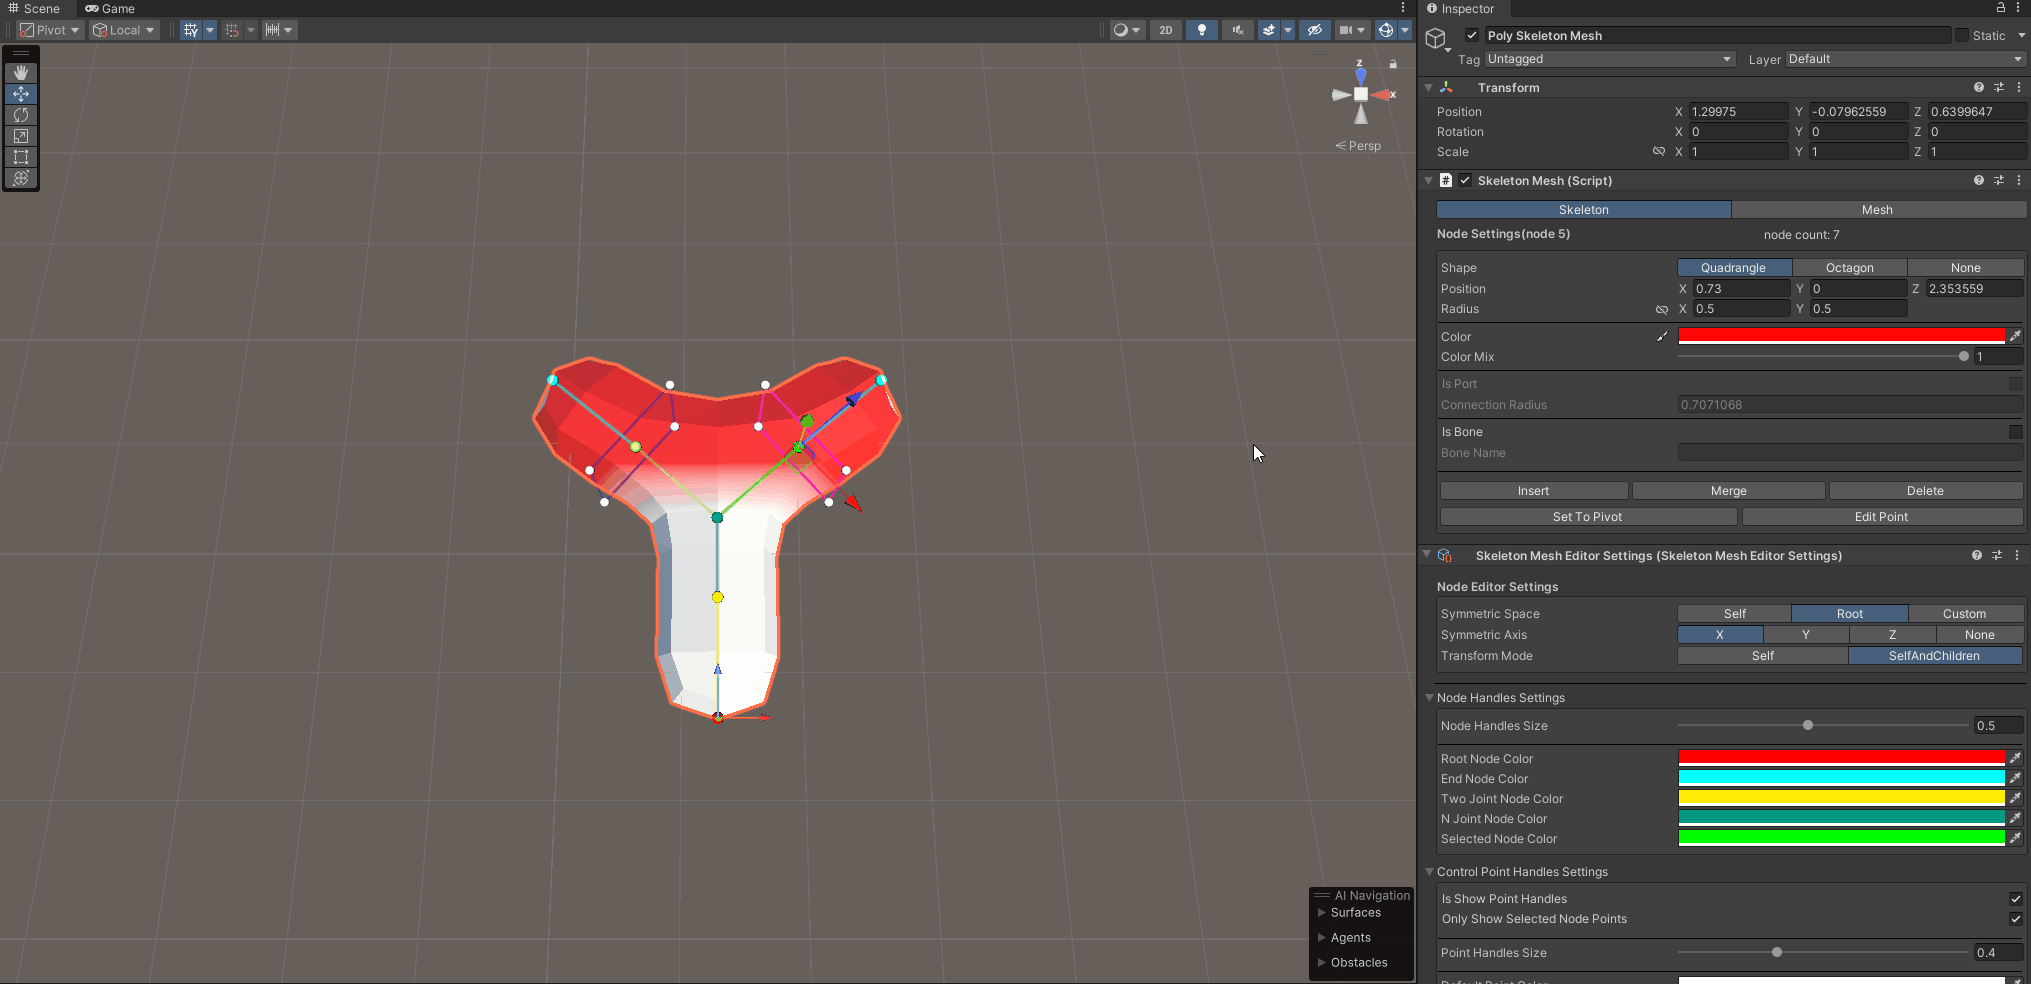Click the Merge button
This screenshot has width=2031, height=984.
(1728, 491)
